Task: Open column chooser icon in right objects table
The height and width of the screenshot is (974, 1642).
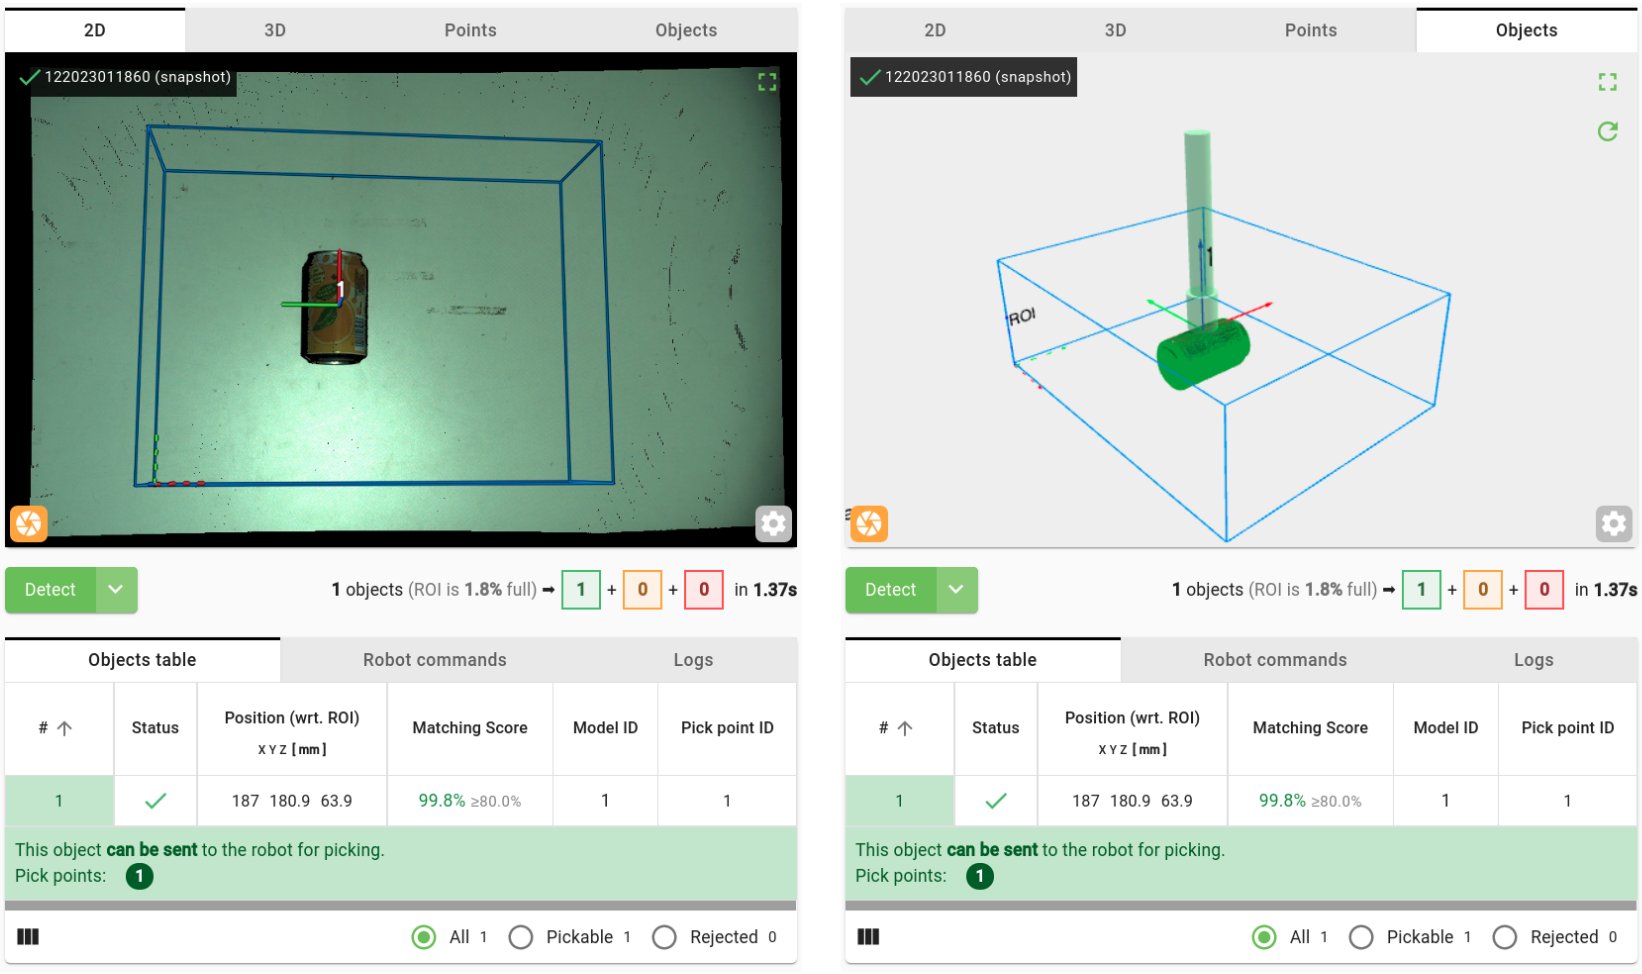Action: pyautogui.click(x=868, y=937)
